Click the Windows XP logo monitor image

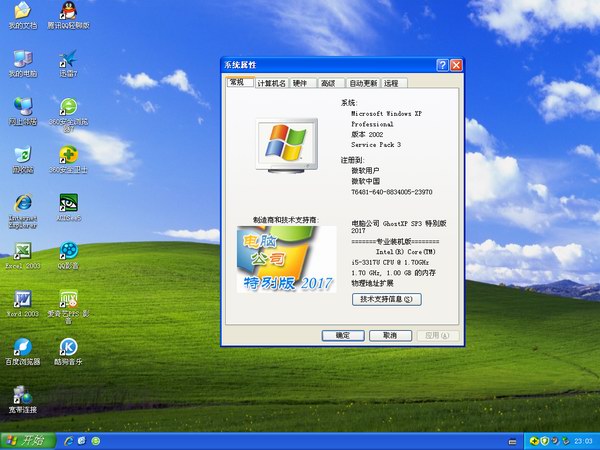pos(287,145)
